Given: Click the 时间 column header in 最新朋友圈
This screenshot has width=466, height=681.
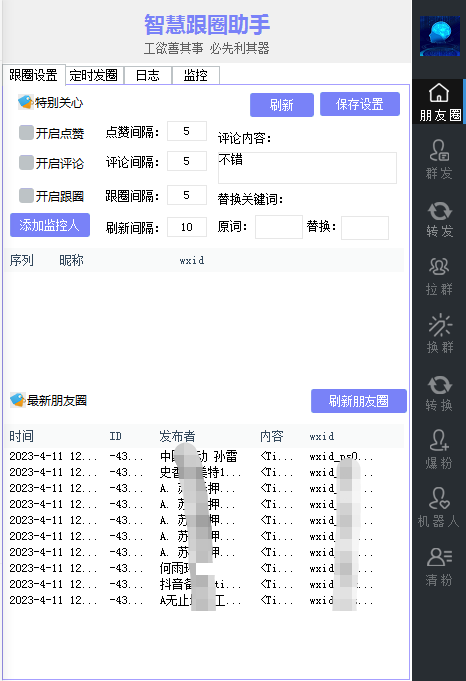Looking at the screenshot, I should (x=21, y=436).
